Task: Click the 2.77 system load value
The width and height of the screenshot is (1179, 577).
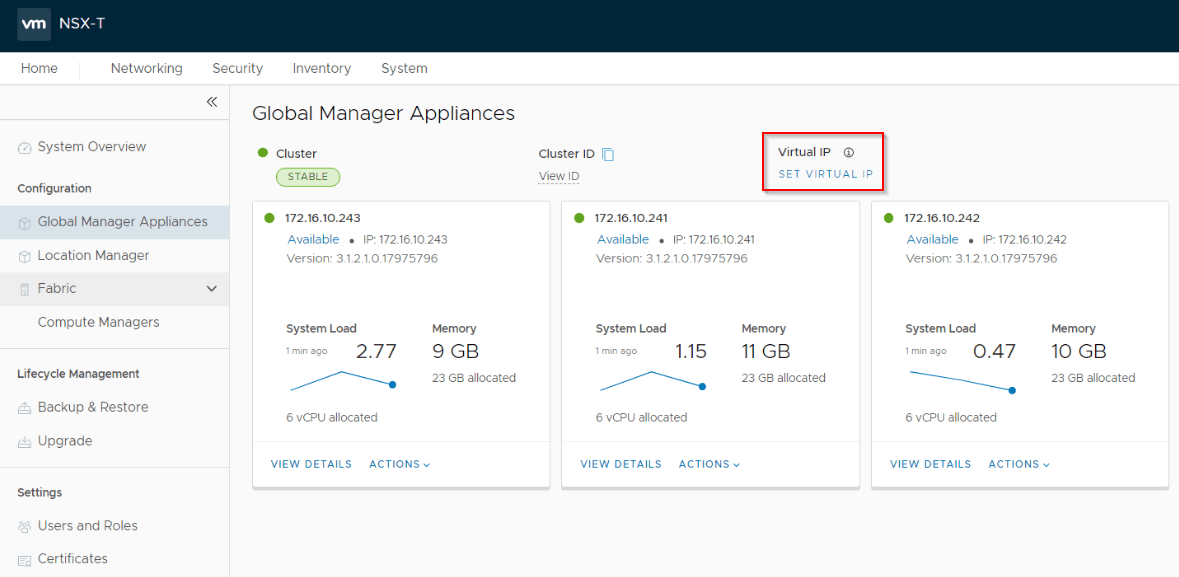Action: (x=376, y=351)
